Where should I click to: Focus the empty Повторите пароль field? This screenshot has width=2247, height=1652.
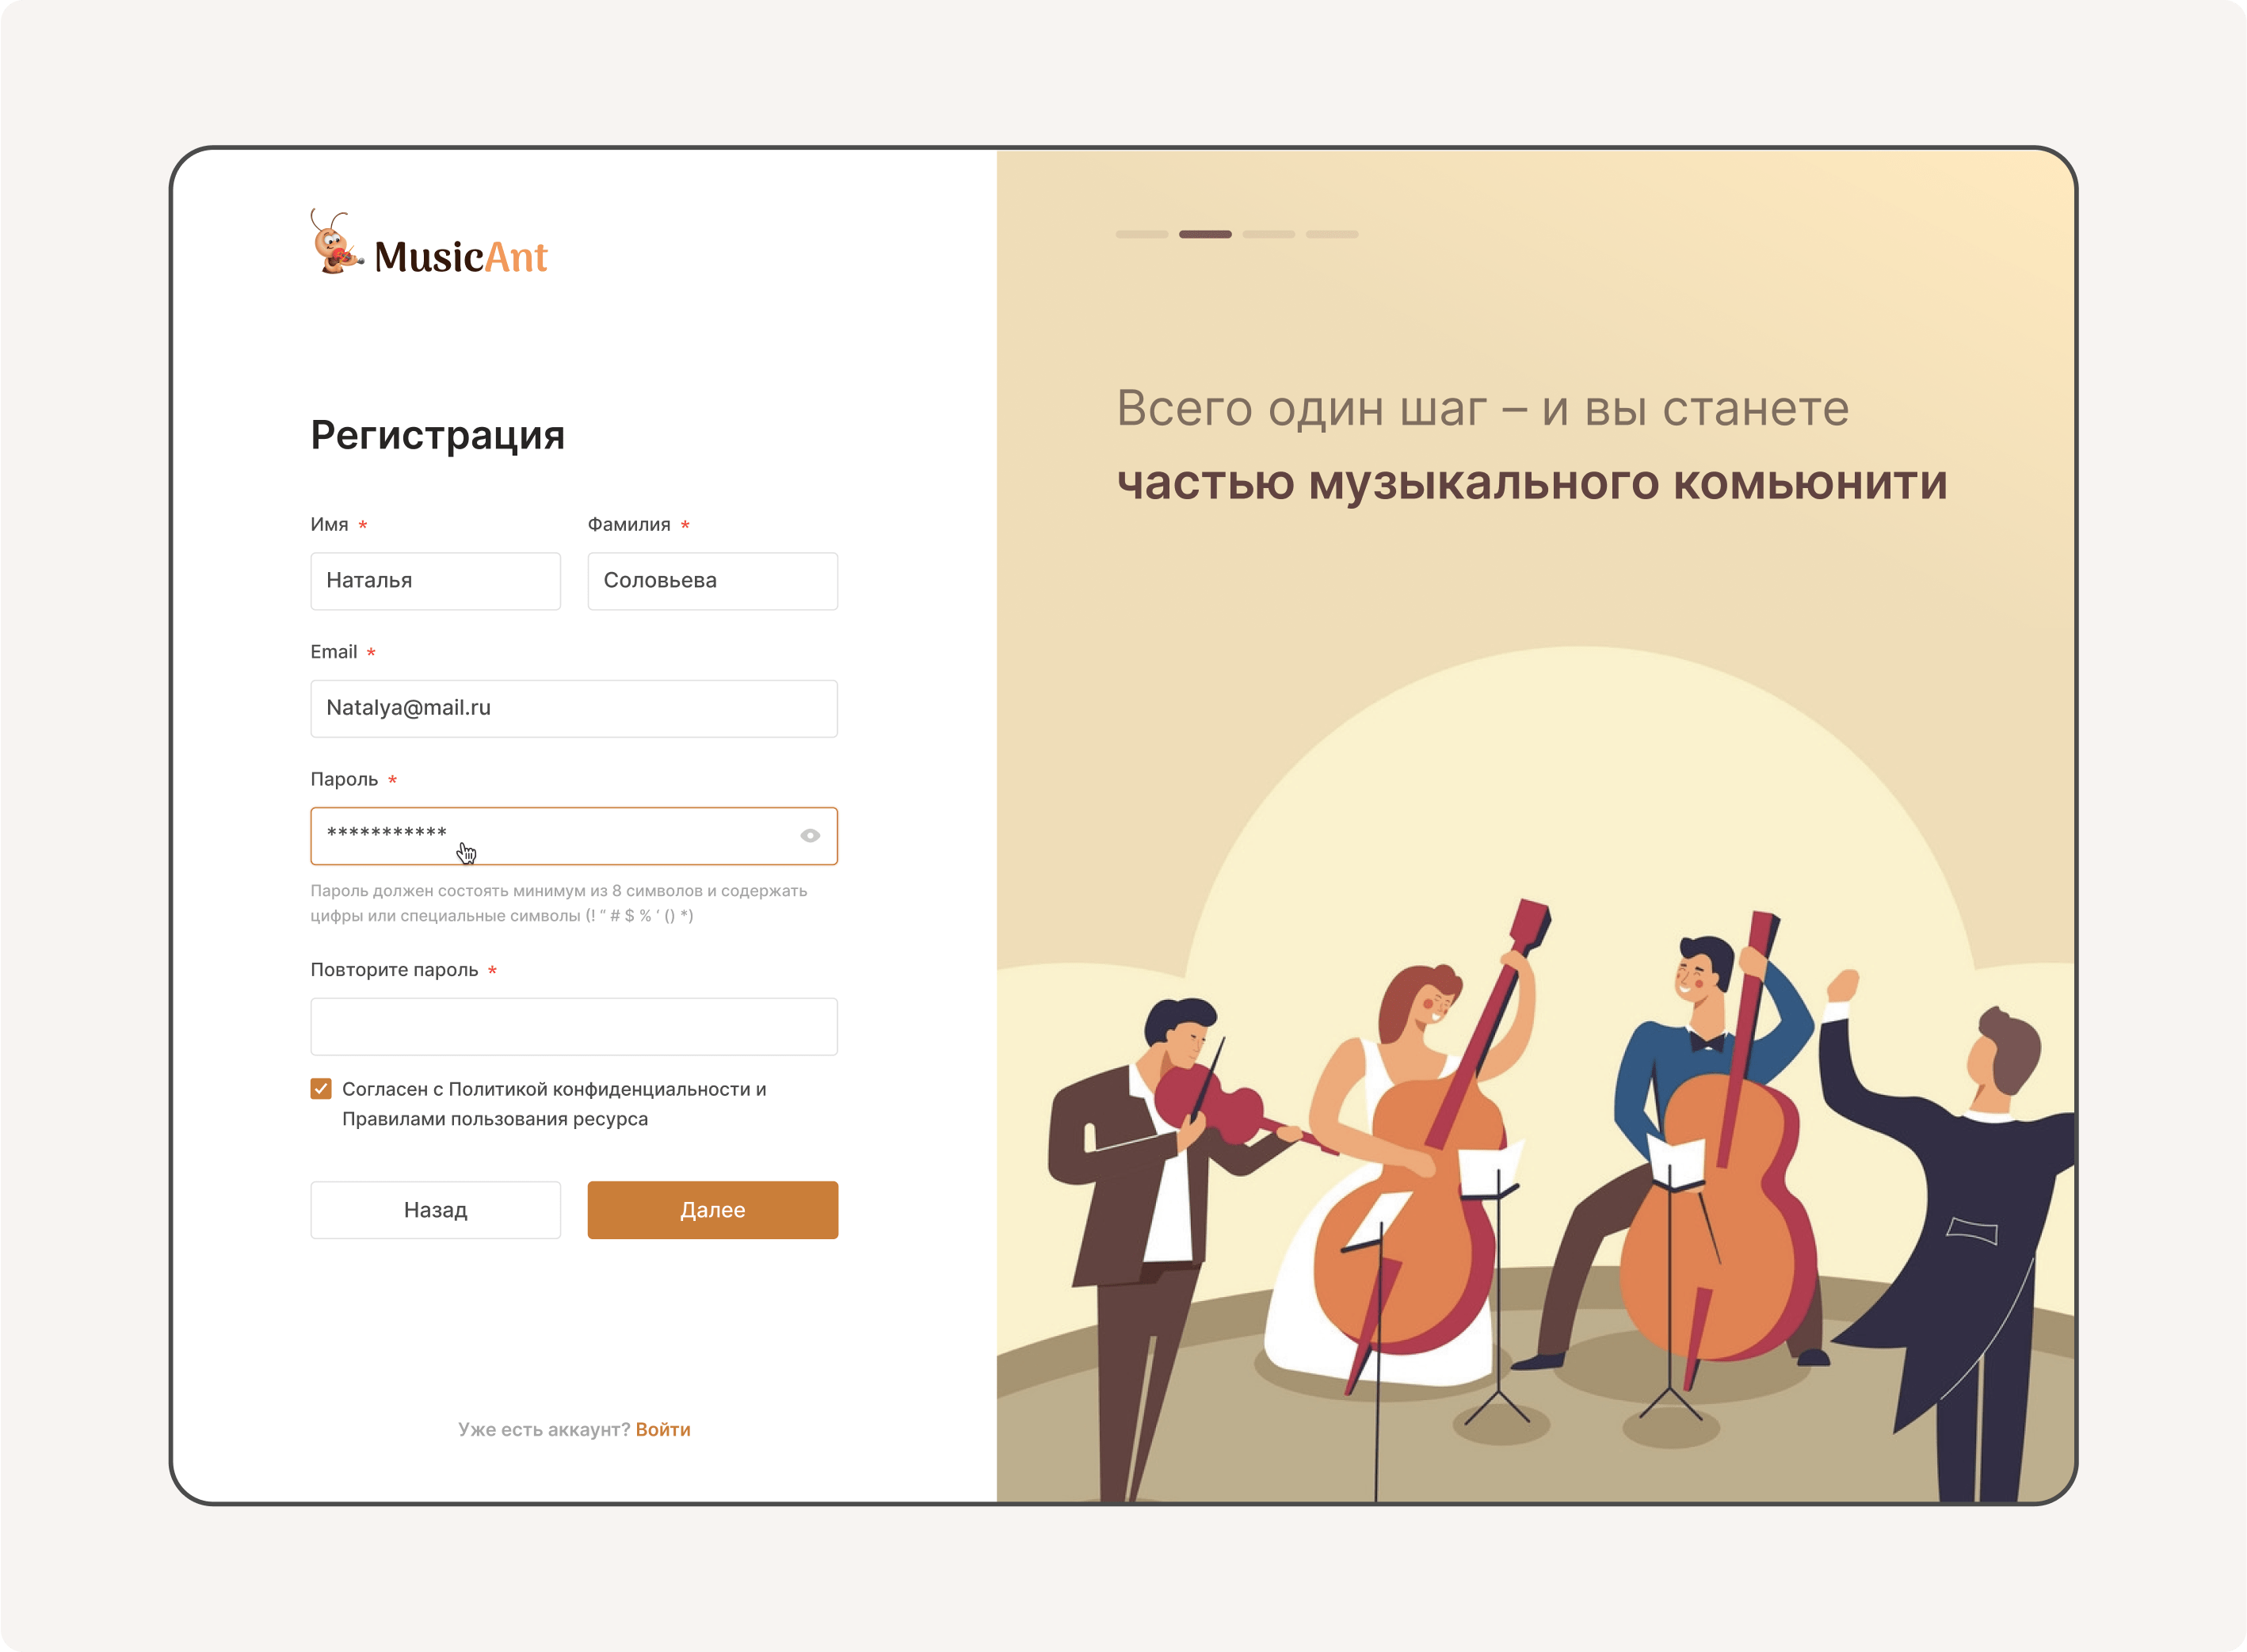574,1026
